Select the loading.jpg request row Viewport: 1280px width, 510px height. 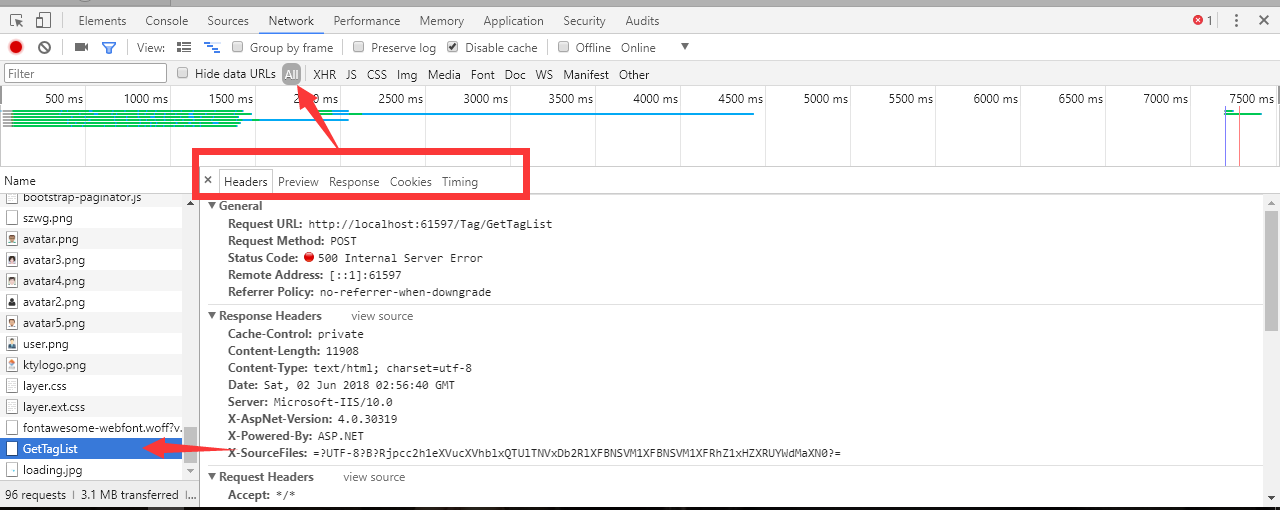click(91, 470)
